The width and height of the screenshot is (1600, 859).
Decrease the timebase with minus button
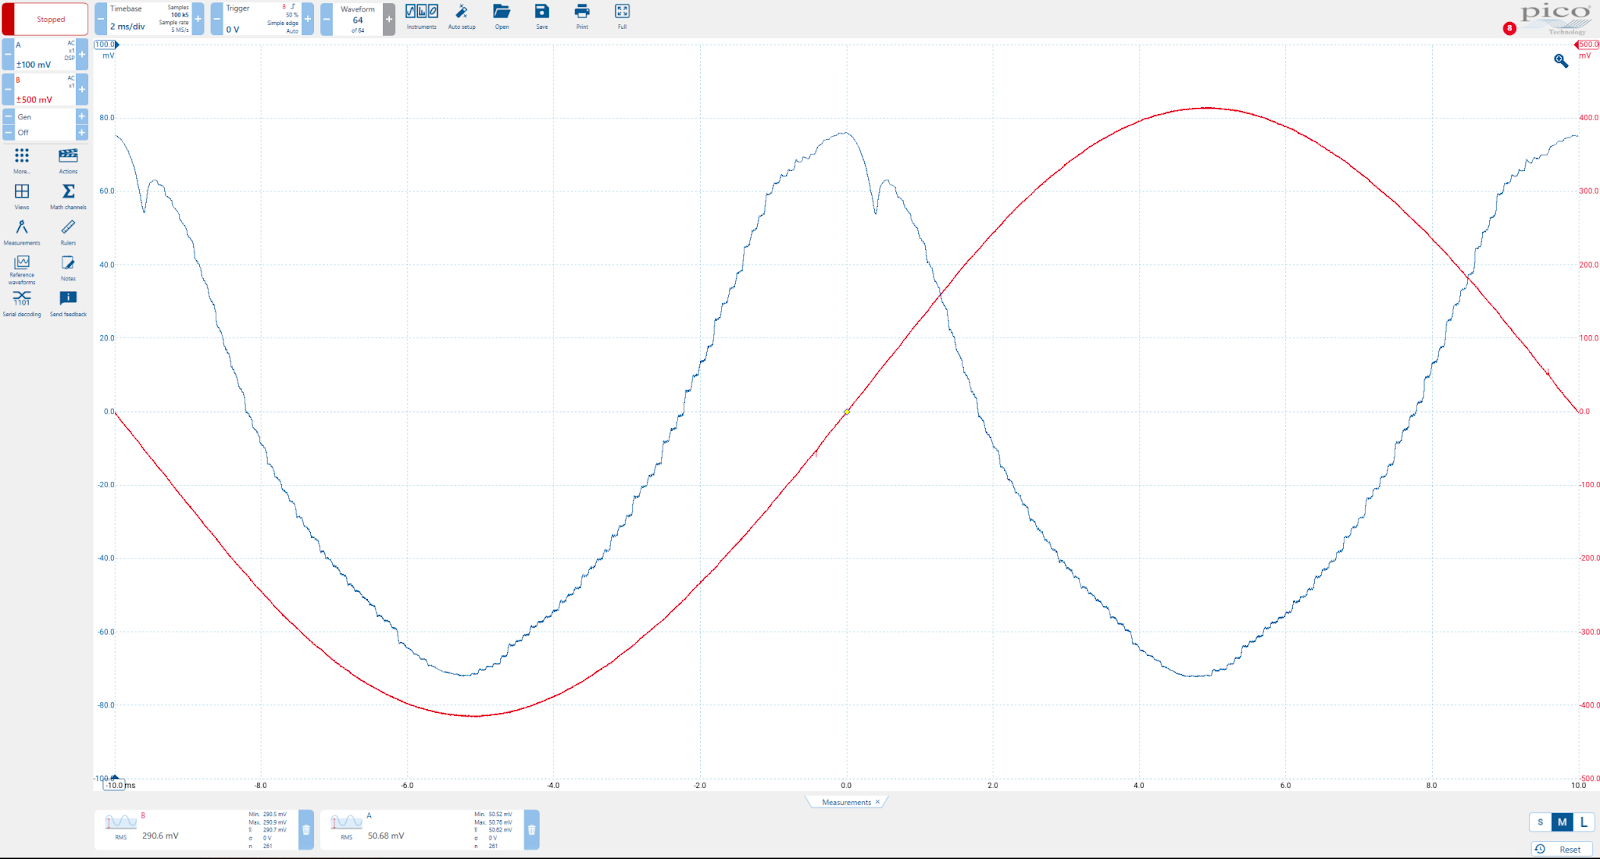click(101, 19)
